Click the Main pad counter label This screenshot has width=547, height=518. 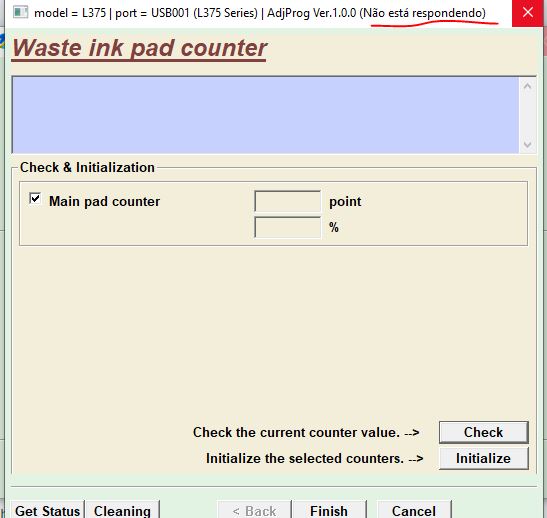[x=104, y=201]
